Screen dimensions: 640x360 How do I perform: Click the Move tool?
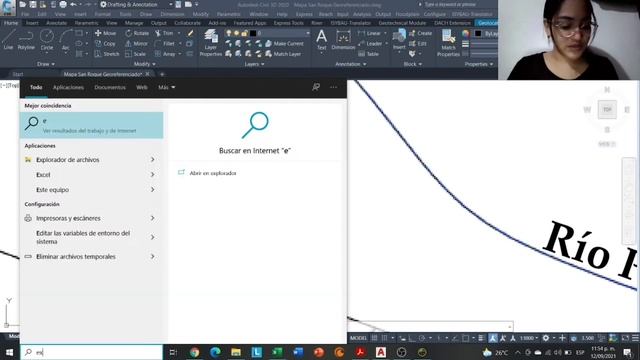click(105, 33)
